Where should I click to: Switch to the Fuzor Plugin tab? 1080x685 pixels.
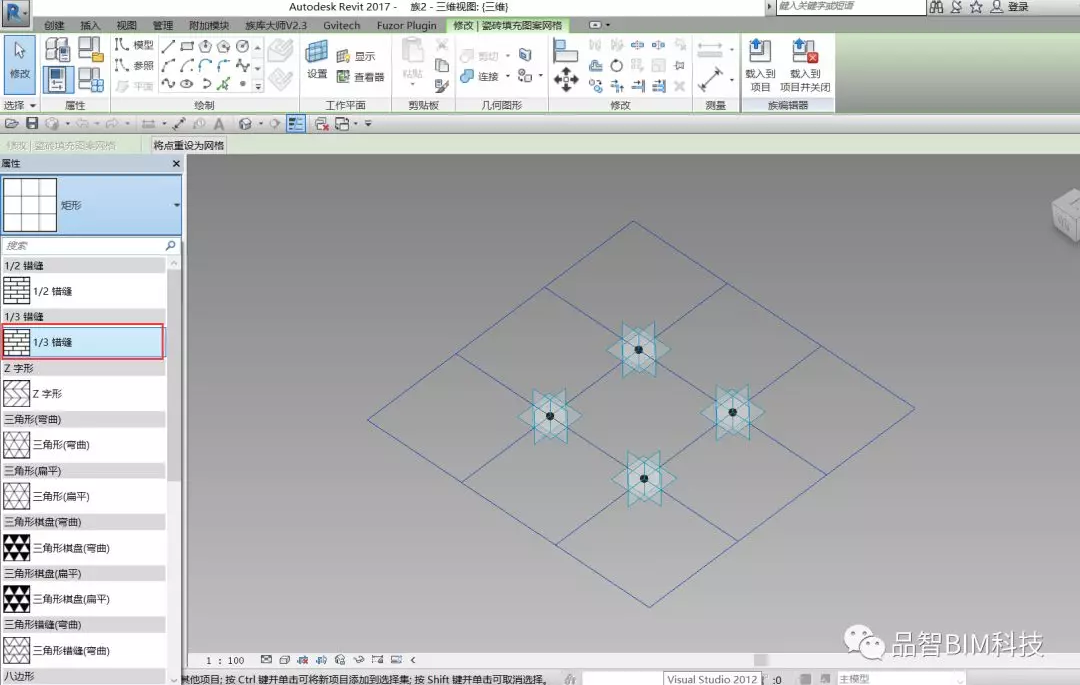406,25
